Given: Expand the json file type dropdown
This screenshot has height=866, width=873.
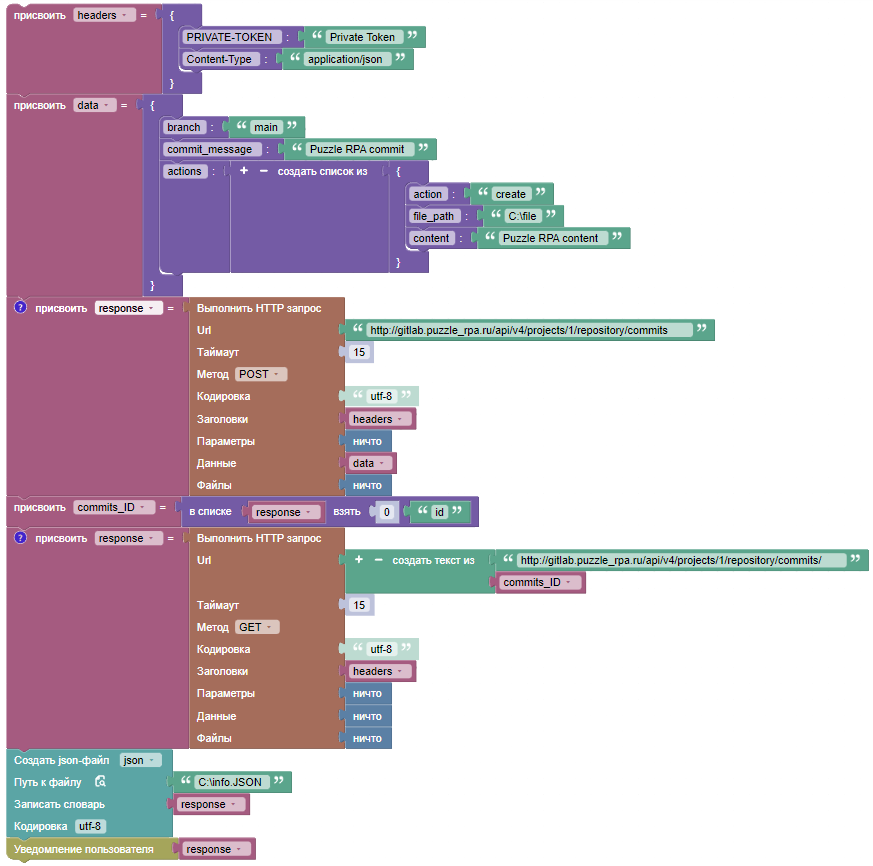Looking at the screenshot, I should [139, 760].
